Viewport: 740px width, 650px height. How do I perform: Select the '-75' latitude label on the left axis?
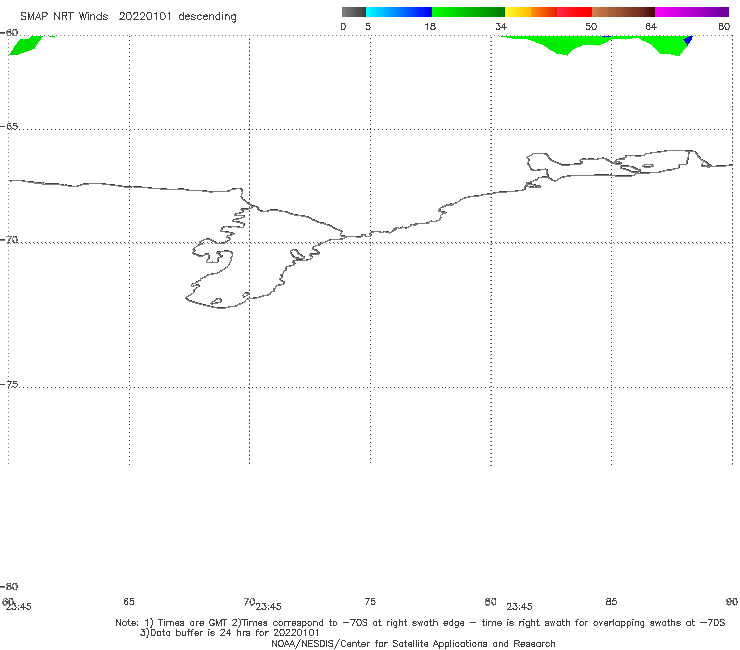[9, 384]
